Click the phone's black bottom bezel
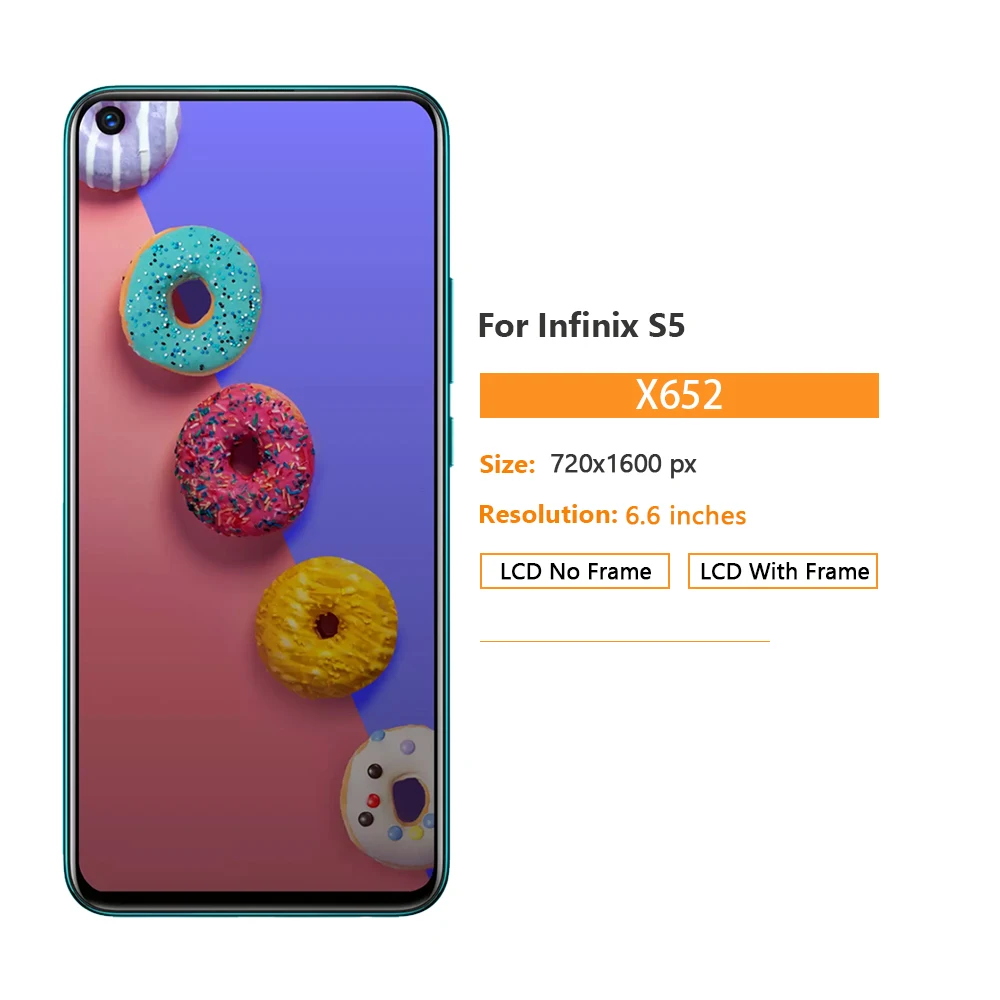The width and height of the screenshot is (1000, 1000). (255, 899)
